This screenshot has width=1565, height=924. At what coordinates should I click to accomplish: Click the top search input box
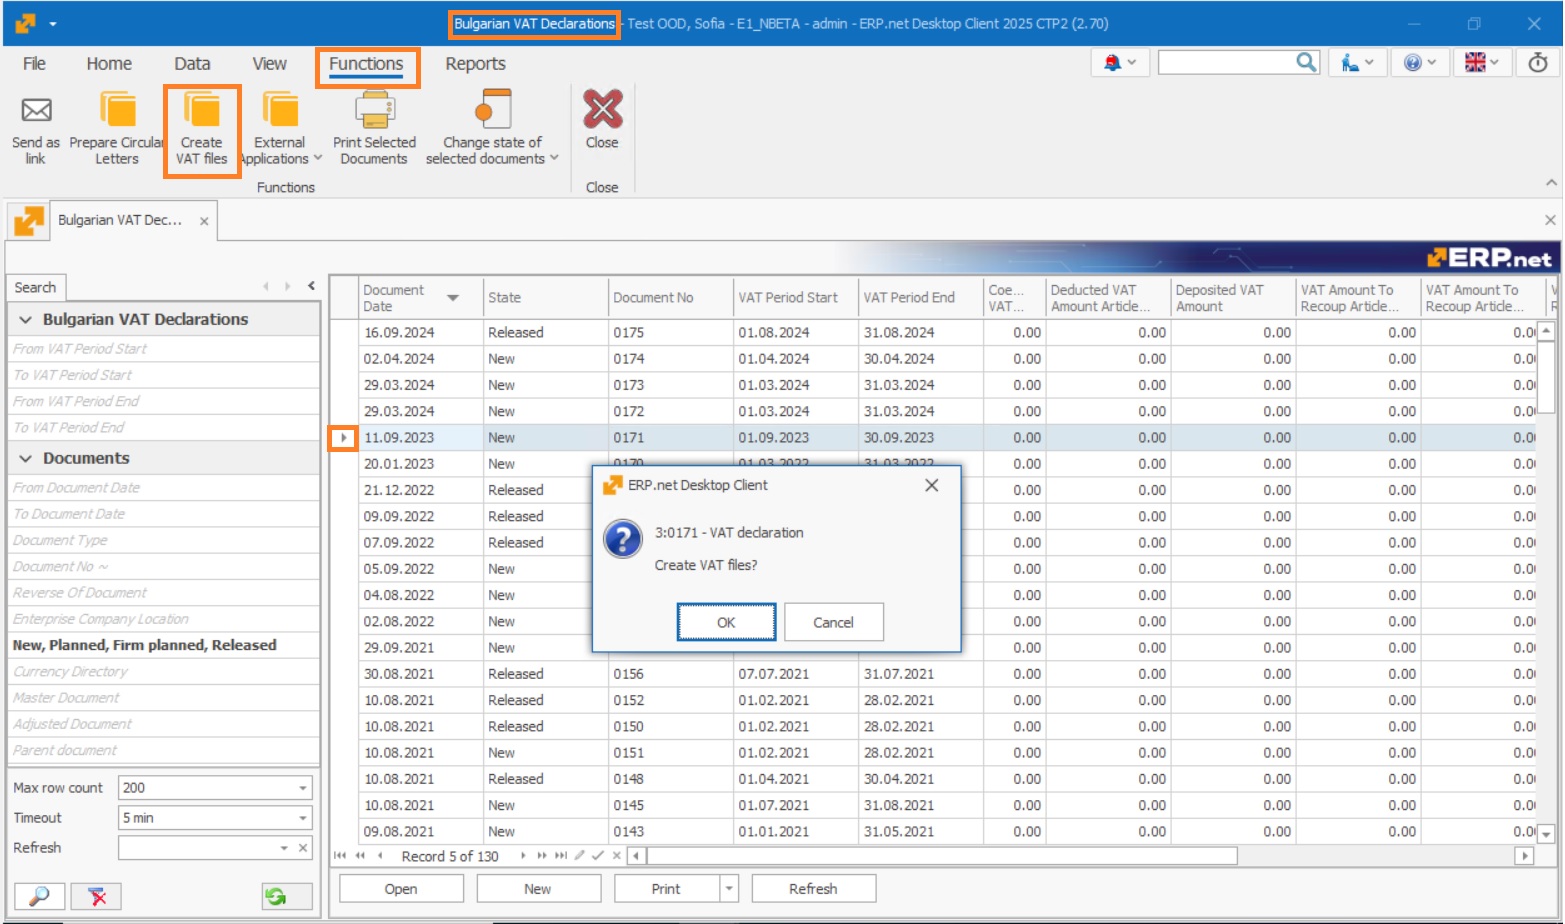point(1226,63)
